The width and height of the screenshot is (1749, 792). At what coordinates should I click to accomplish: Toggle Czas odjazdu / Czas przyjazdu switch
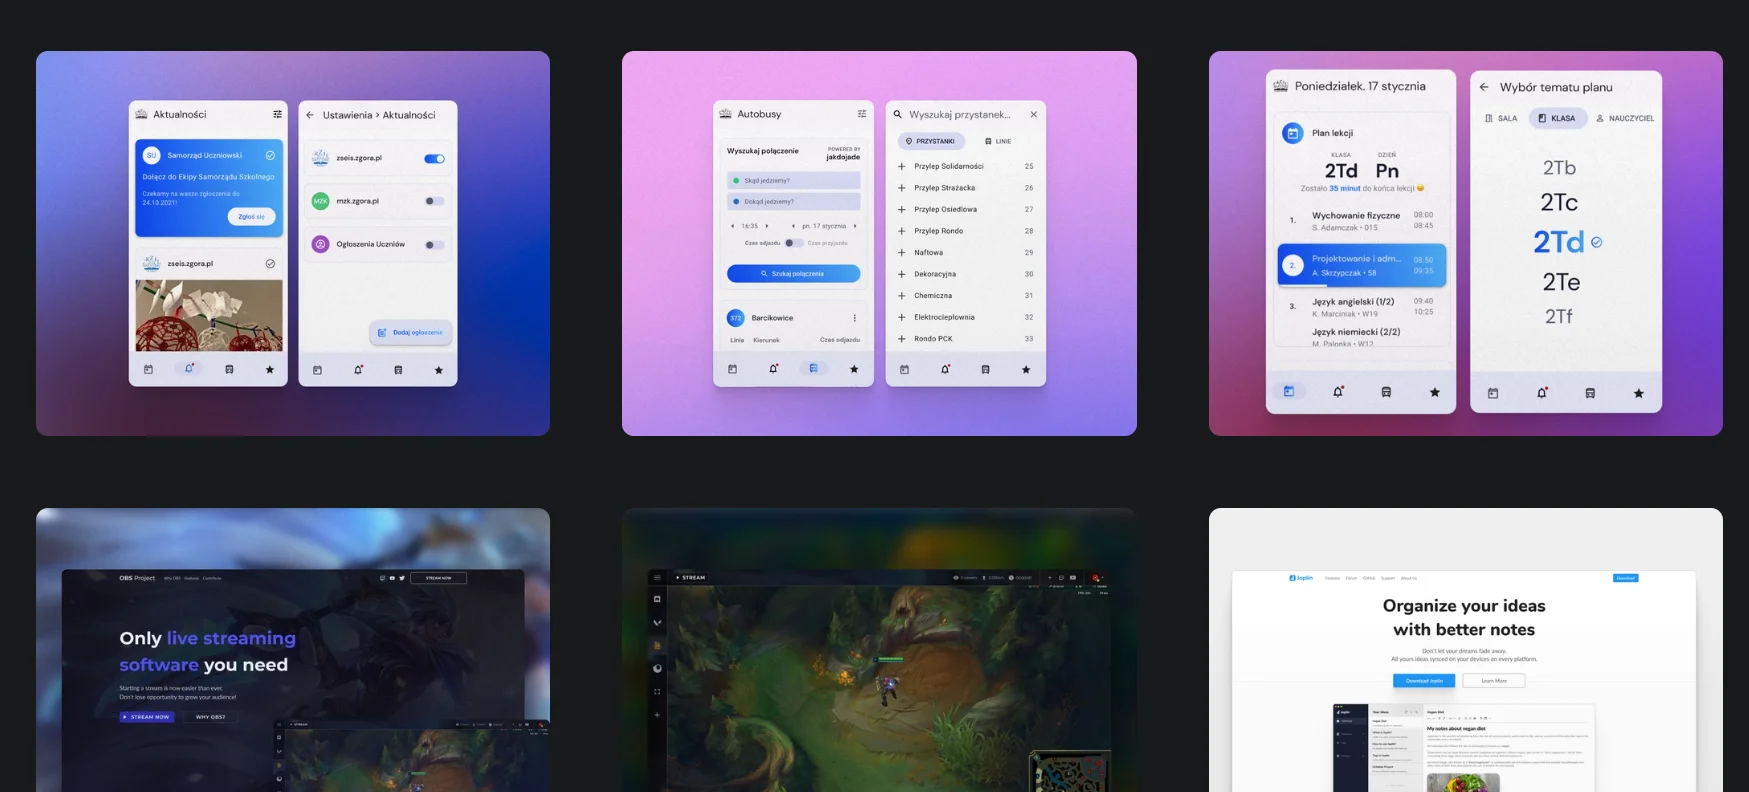point(793,243)
